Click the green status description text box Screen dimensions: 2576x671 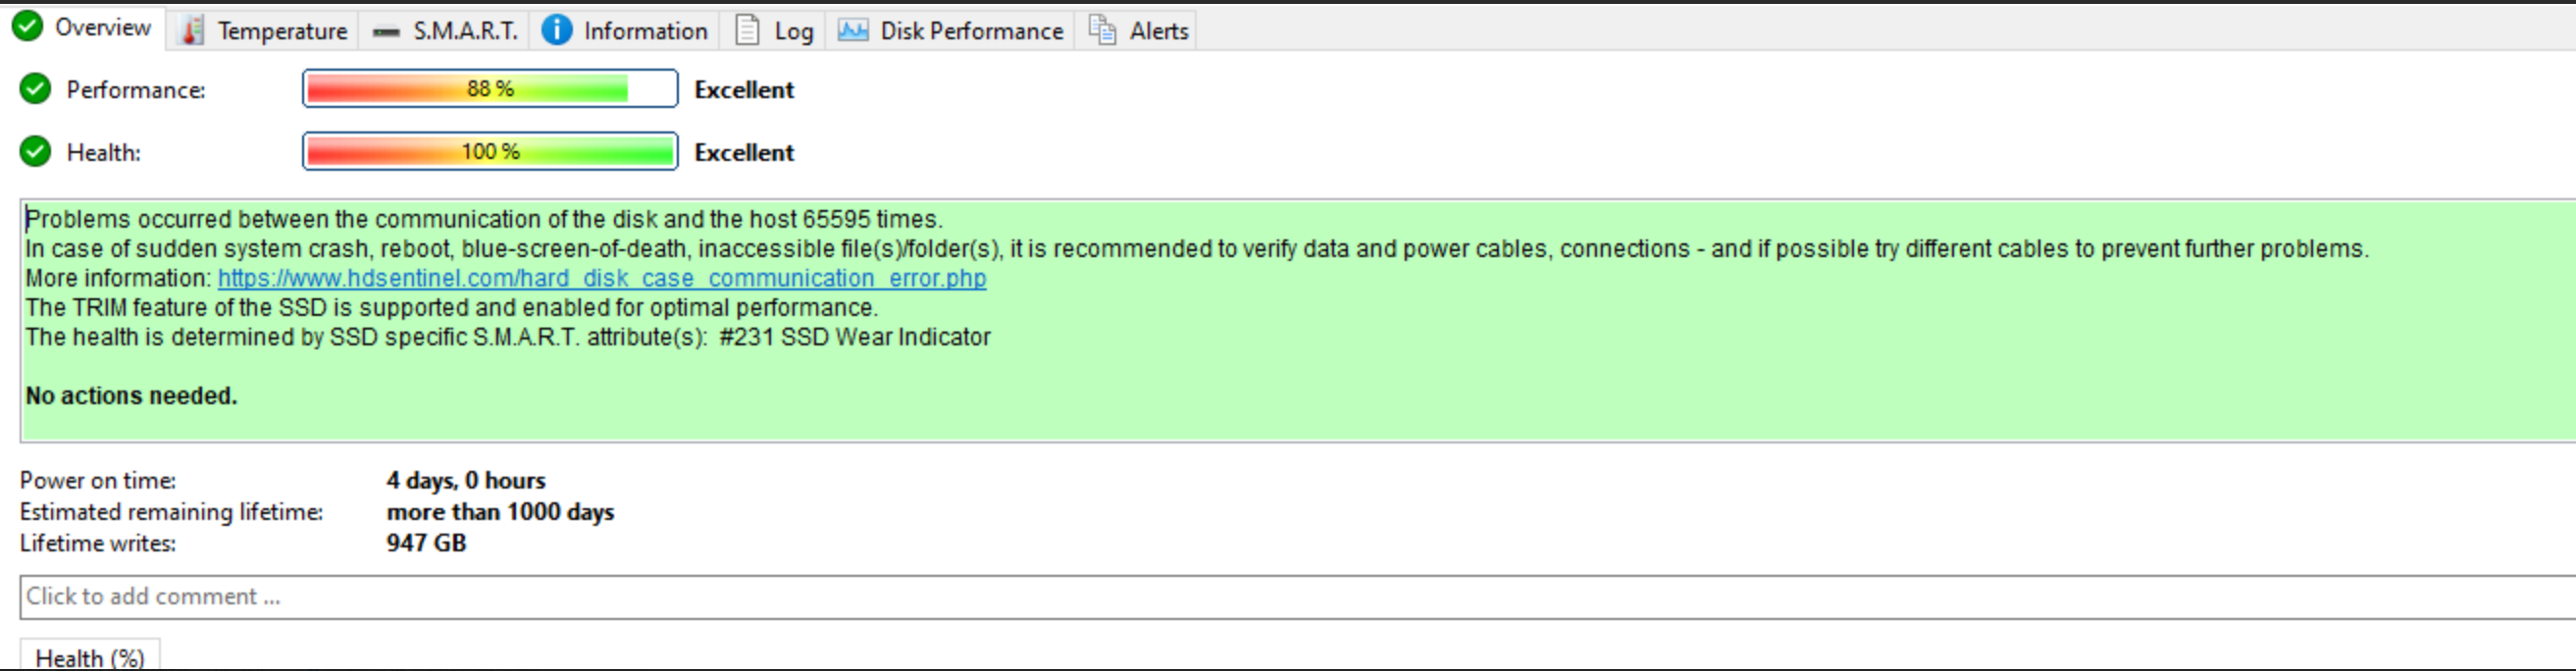pos(1297,321)
